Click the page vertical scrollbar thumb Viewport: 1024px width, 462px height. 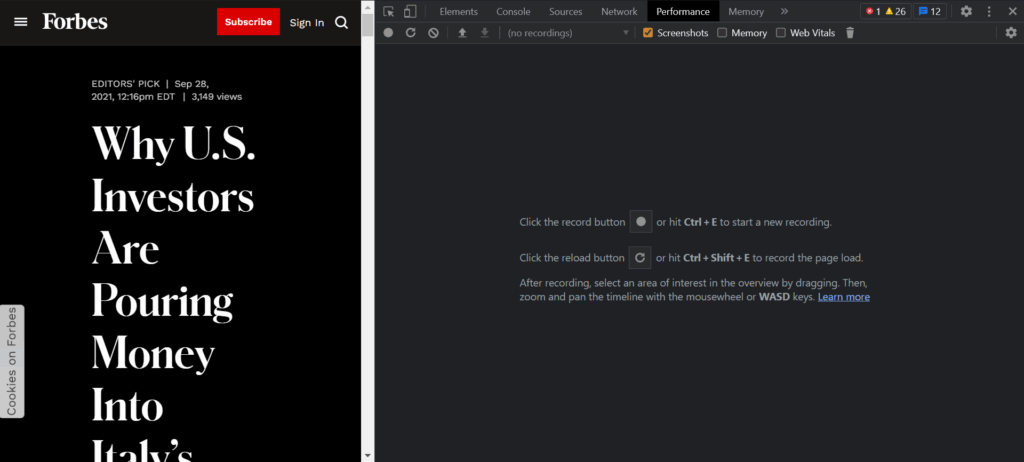coord(368,25)
